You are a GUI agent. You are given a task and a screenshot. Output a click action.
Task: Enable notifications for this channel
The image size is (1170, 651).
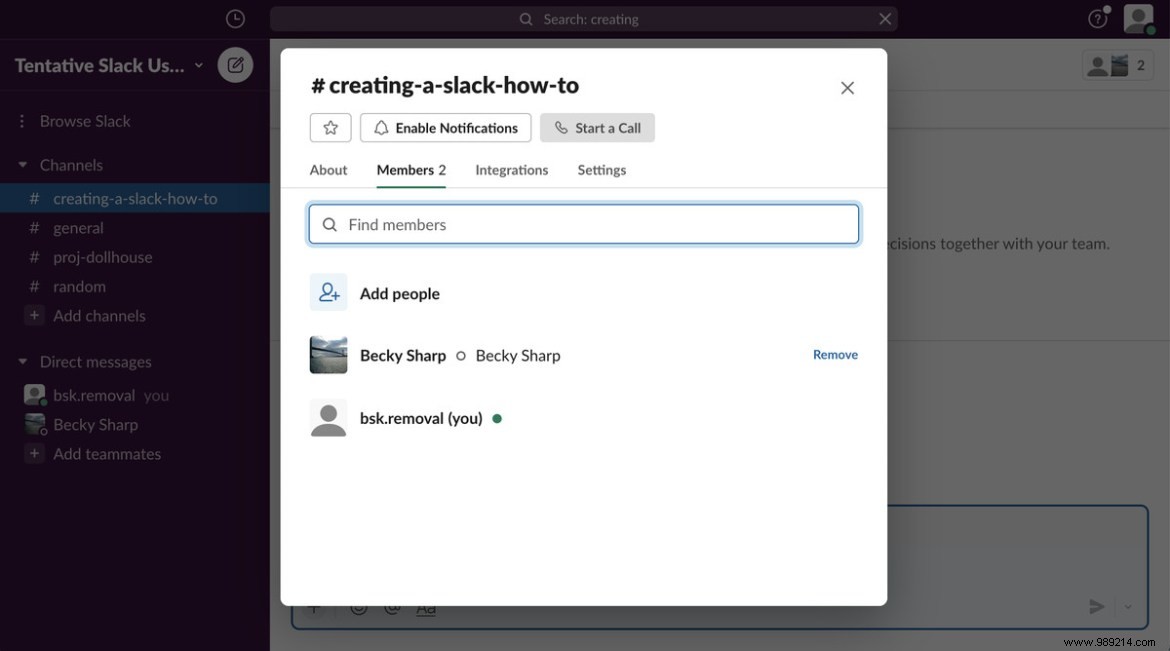click(x=445, y=127)
